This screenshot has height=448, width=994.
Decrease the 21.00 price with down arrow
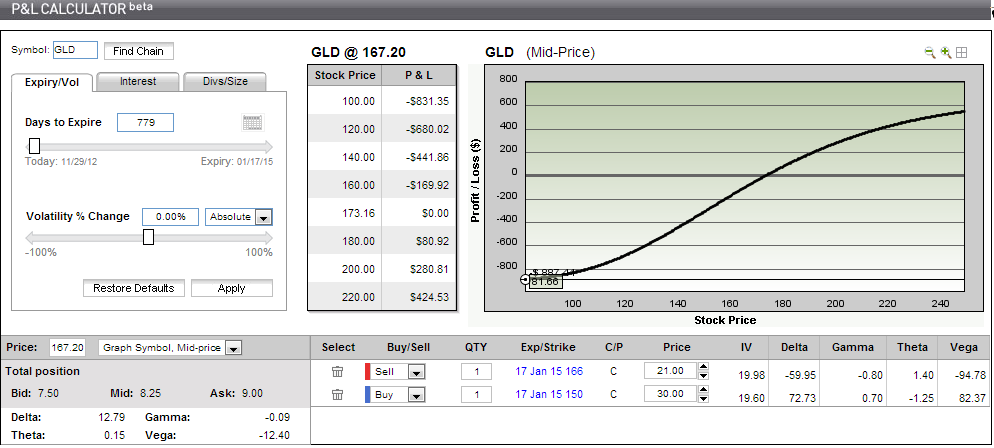[x=703, y=375]
